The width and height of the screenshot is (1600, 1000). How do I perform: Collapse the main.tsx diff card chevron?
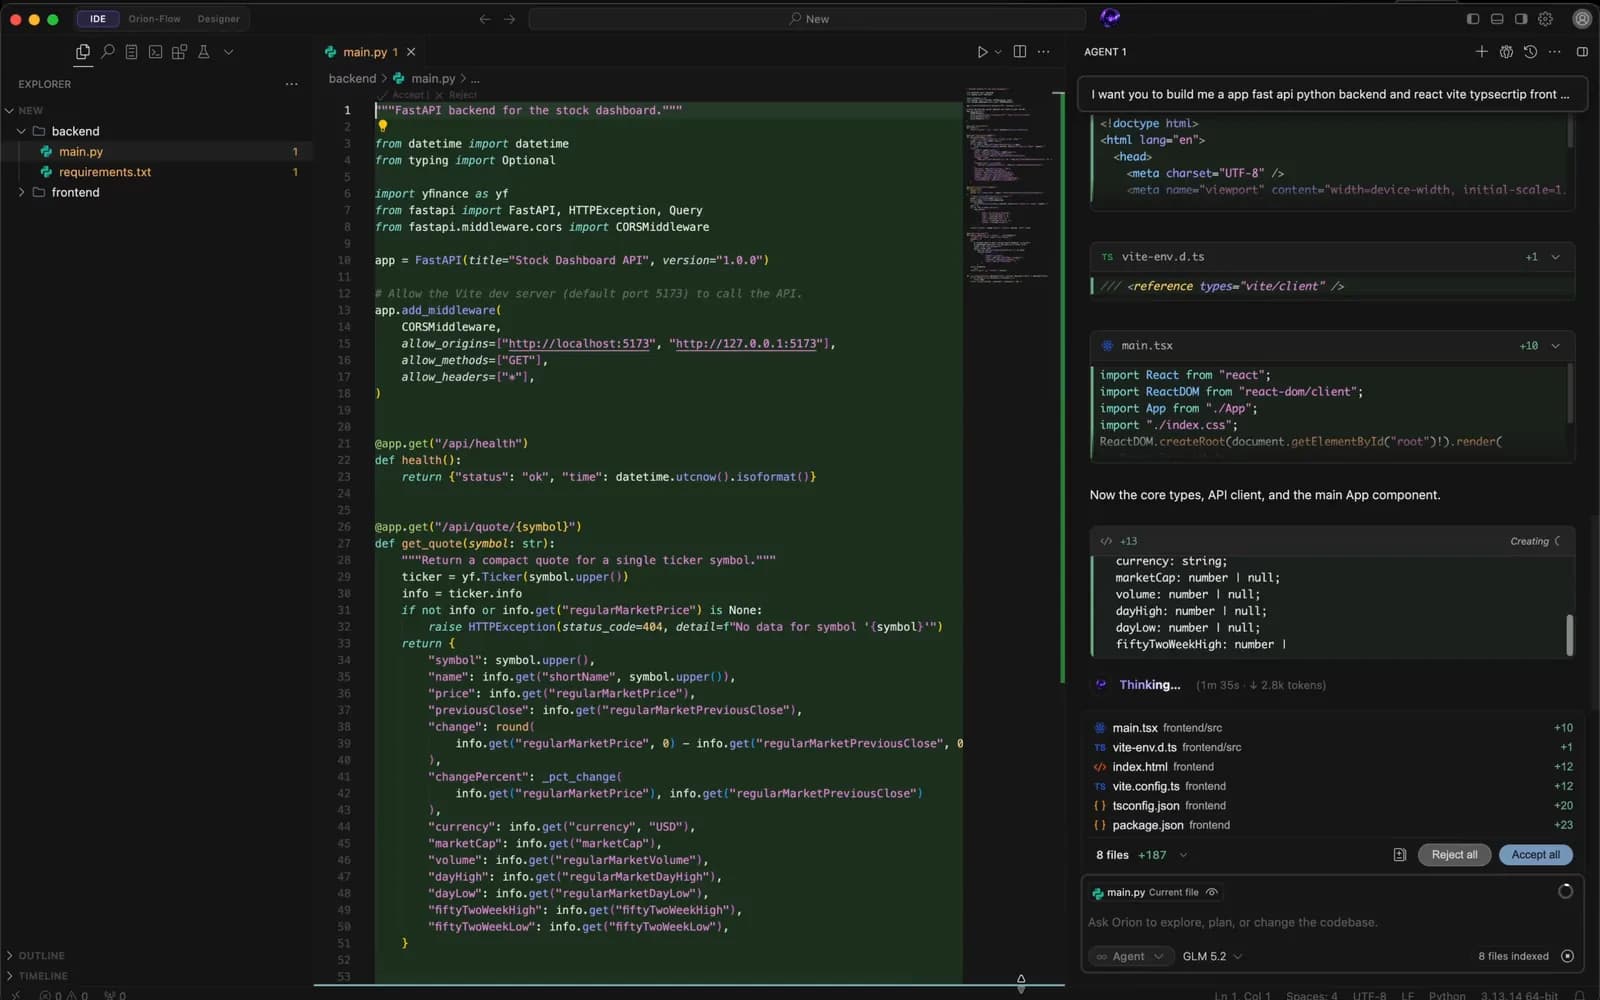1555,346
